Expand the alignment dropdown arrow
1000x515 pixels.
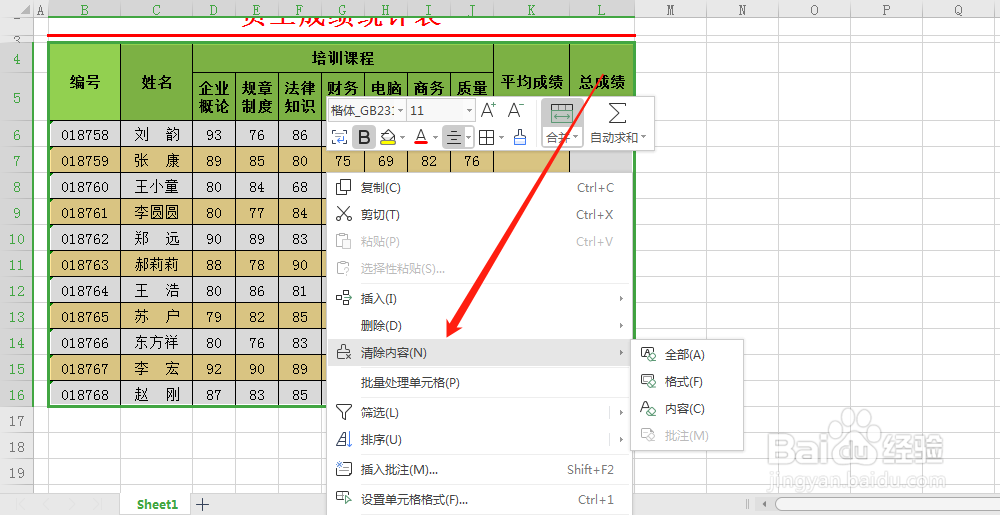pyautogui.click(x=469, y=138)
